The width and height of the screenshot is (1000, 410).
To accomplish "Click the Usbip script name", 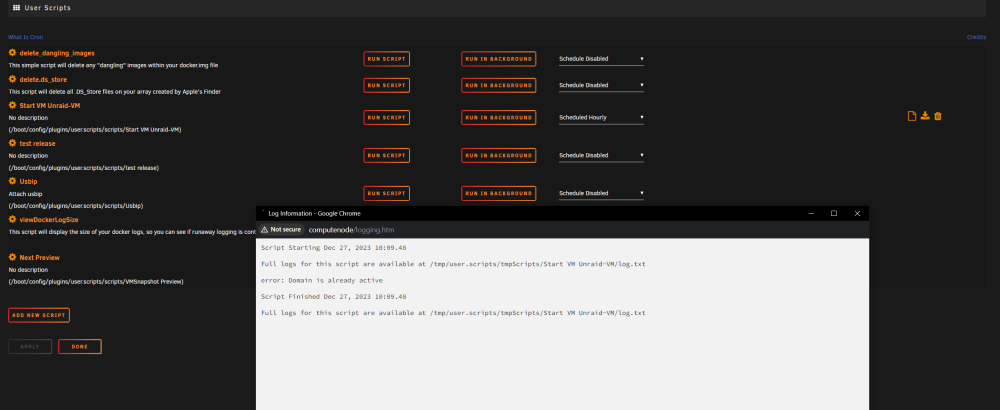I will point(29,182).
